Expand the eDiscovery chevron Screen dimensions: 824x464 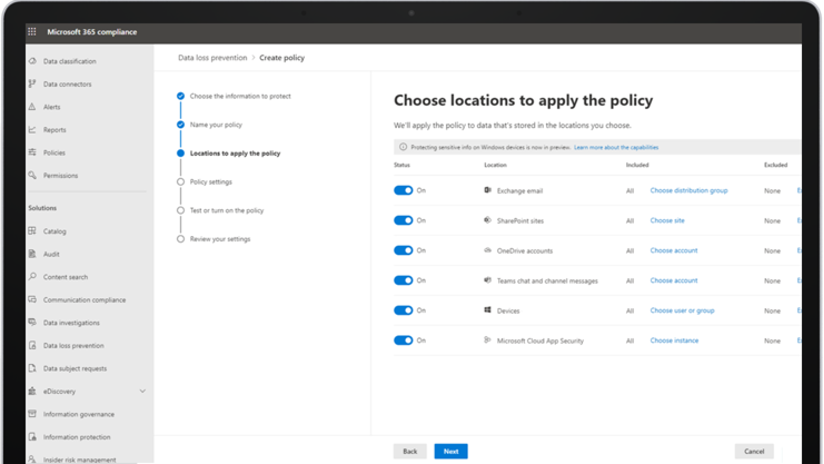142,391
